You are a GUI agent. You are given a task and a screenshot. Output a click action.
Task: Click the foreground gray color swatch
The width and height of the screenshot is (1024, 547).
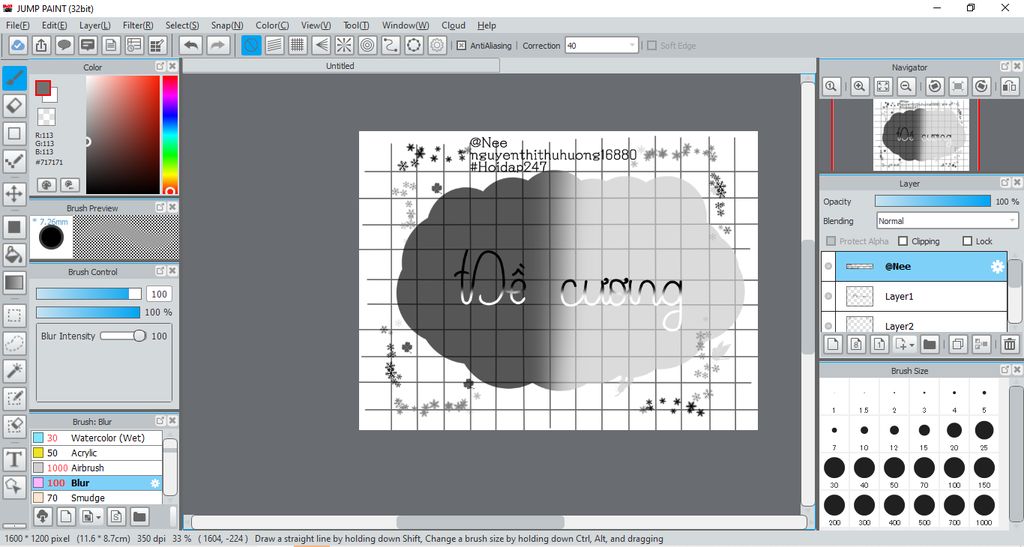pos(43,88)
